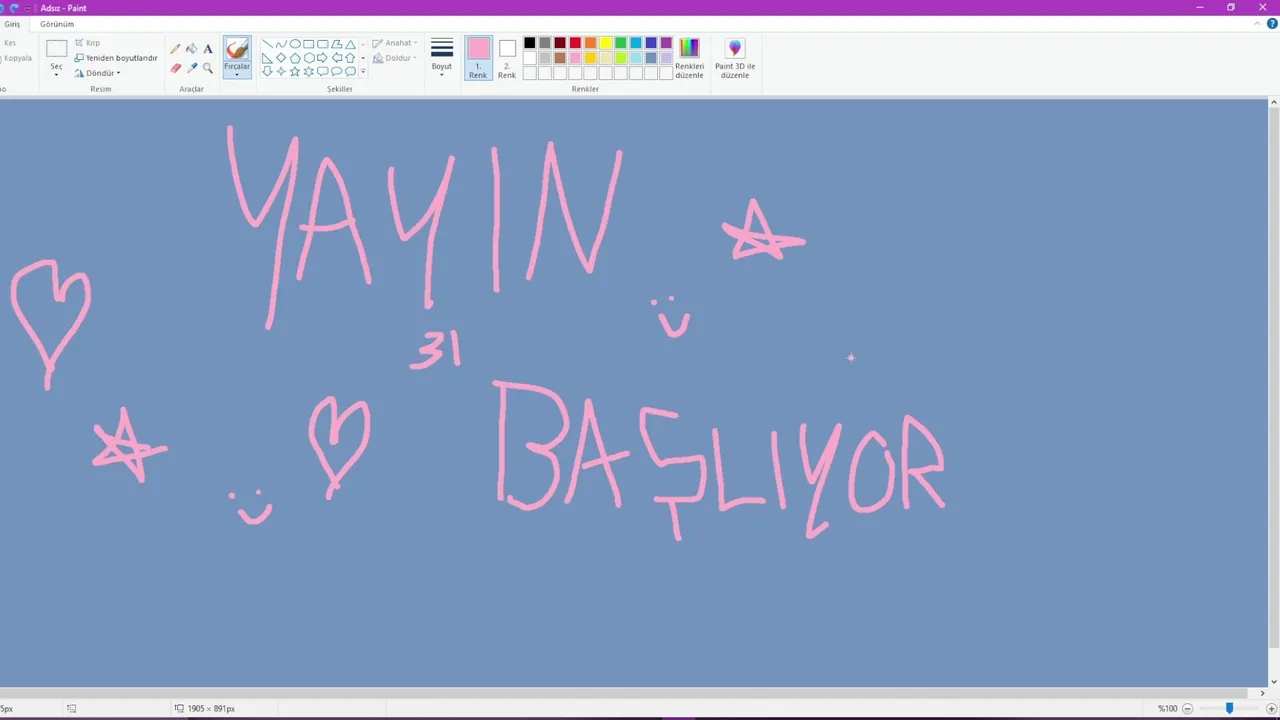The image size is (1280, 720).
Task: Open Renkleri düzenle color editor
Action: pos(689,59)
